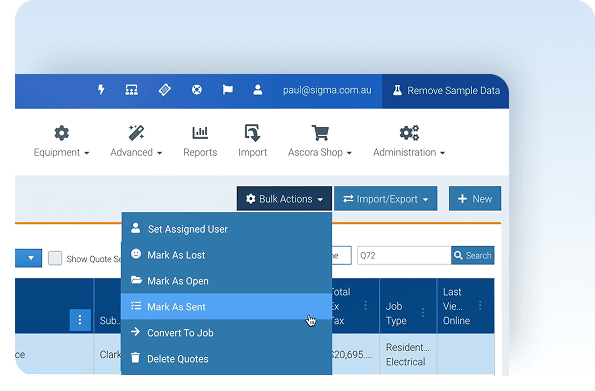
Task: Choose Mark As Sent
Action: click(x=227, y=306)
